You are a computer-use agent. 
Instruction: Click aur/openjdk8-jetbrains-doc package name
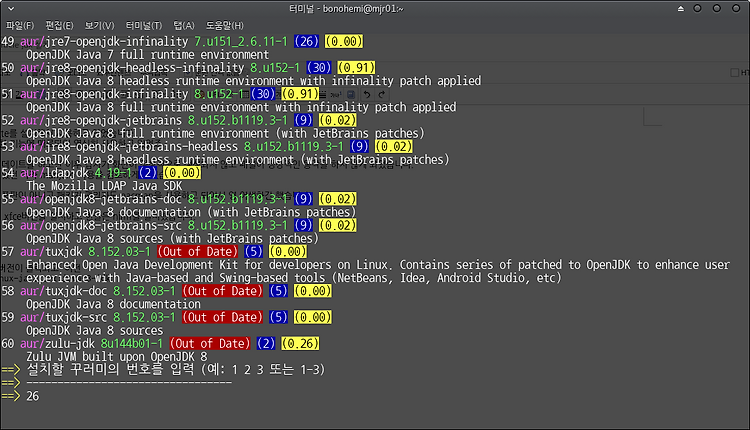click(101, 199)
